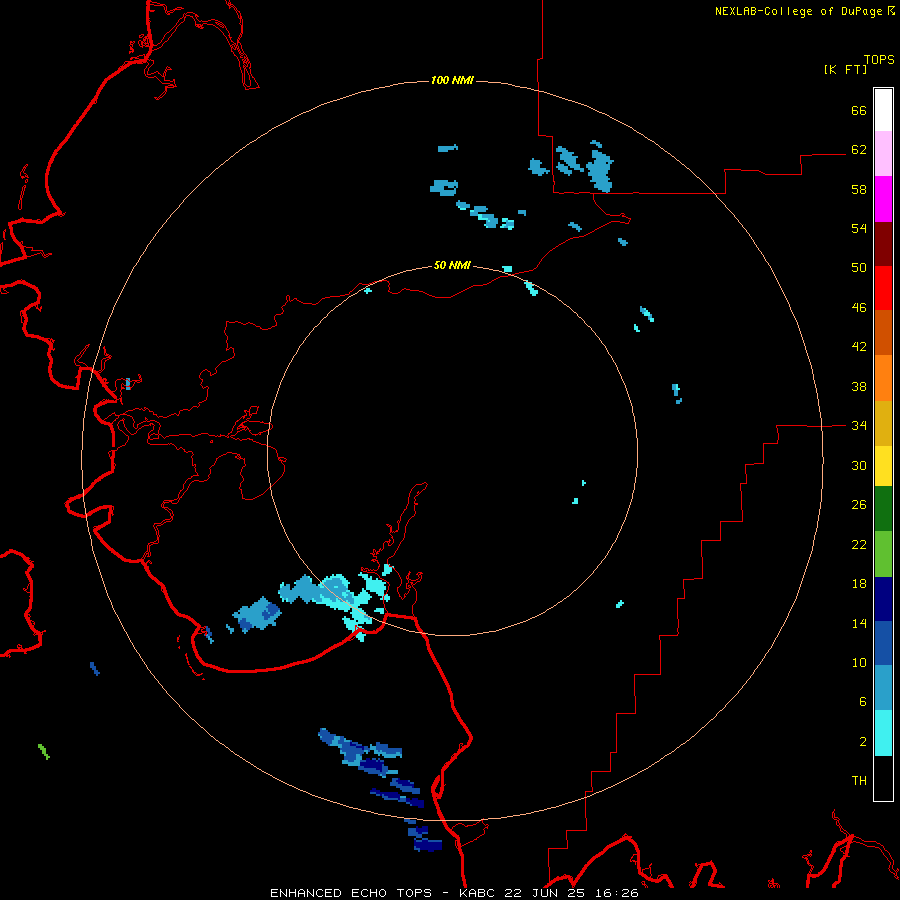Click the 30 scale value
Viewport: 900px width, 900px height.
point(859,465)
